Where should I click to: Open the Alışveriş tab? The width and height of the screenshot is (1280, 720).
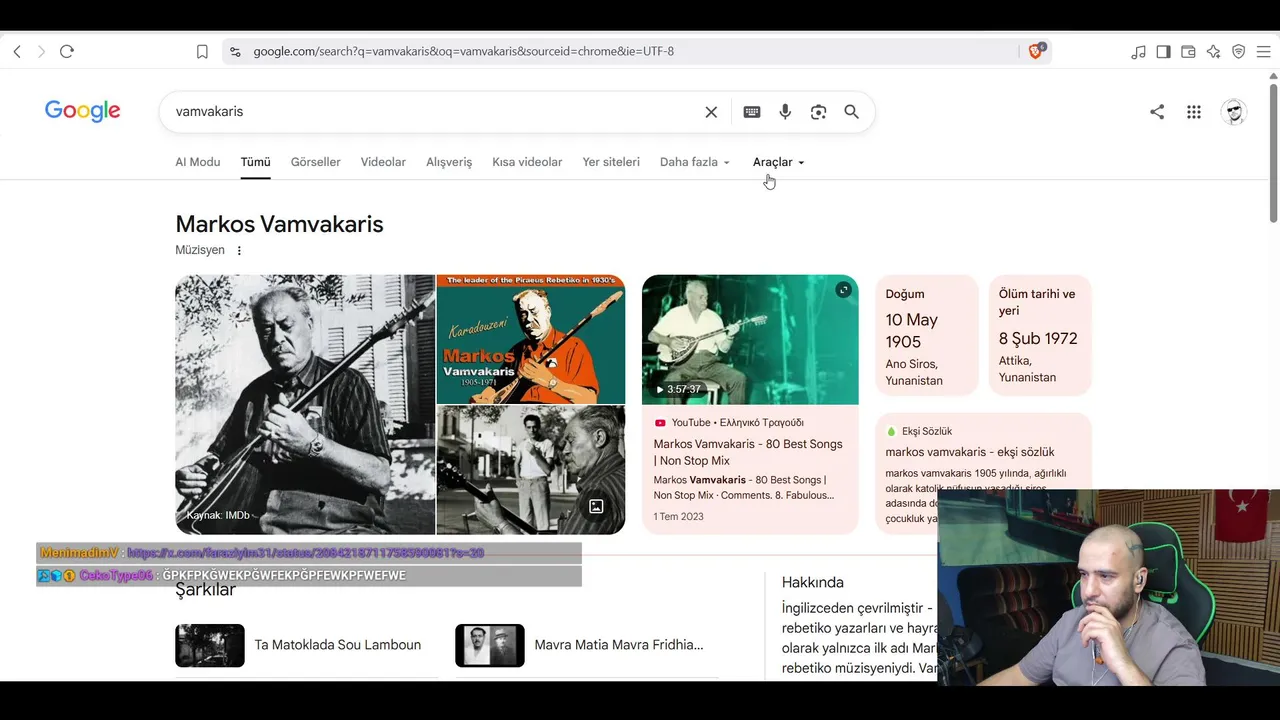tap(449, 162)
